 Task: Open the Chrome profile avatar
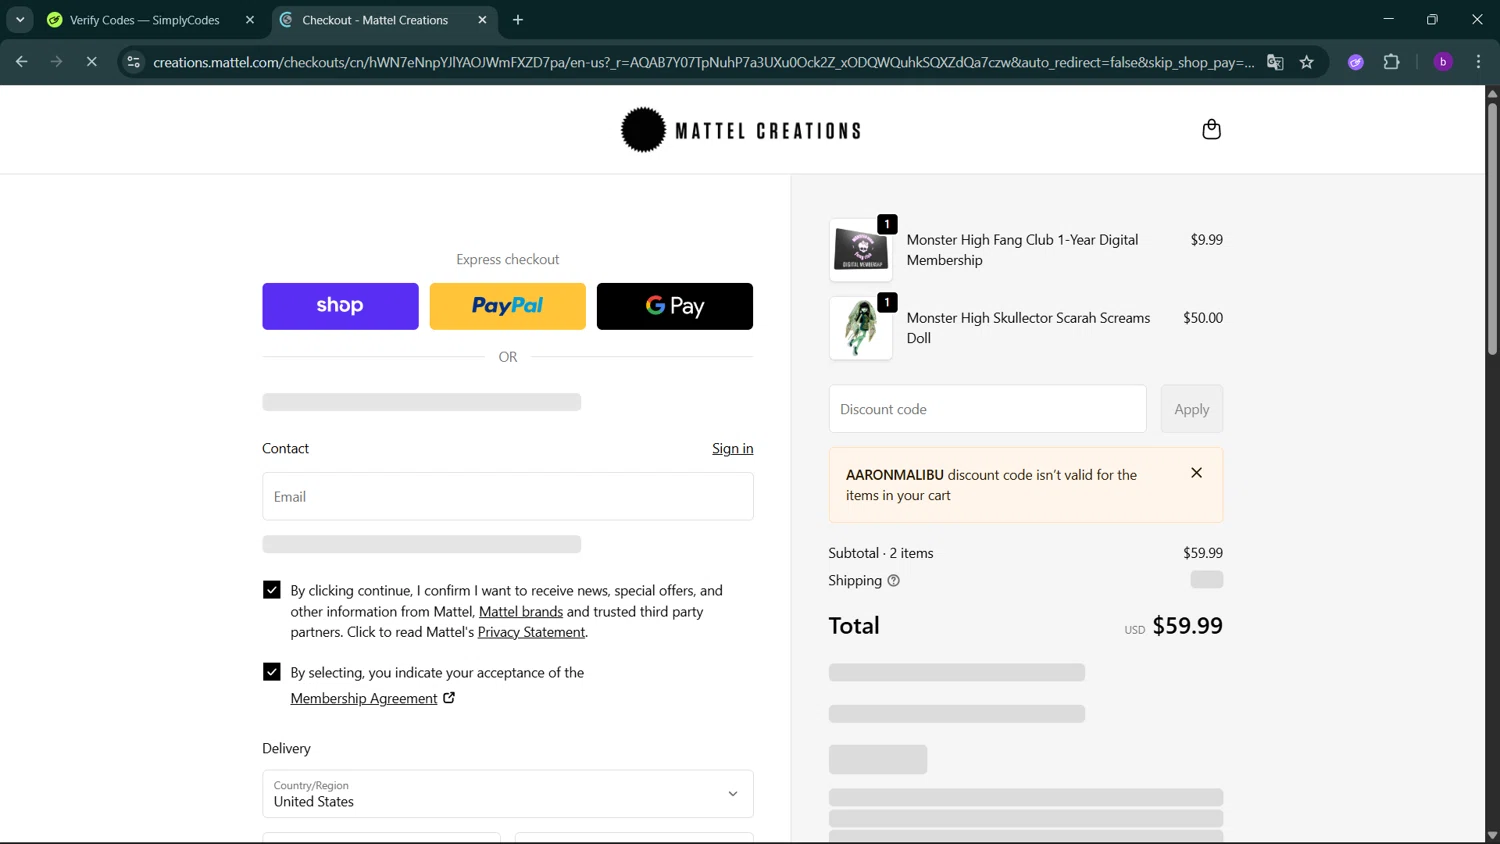click(1443, 62)
